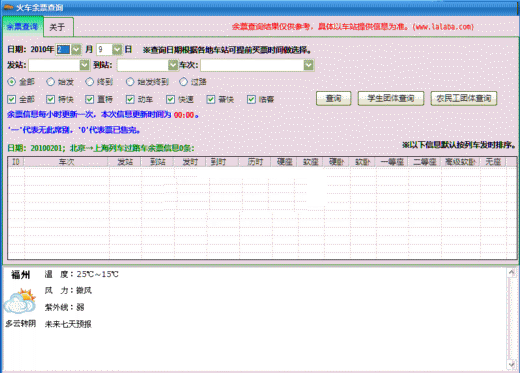Select the 始发终到 radio button
520x373 pixels.
point(130,82)
